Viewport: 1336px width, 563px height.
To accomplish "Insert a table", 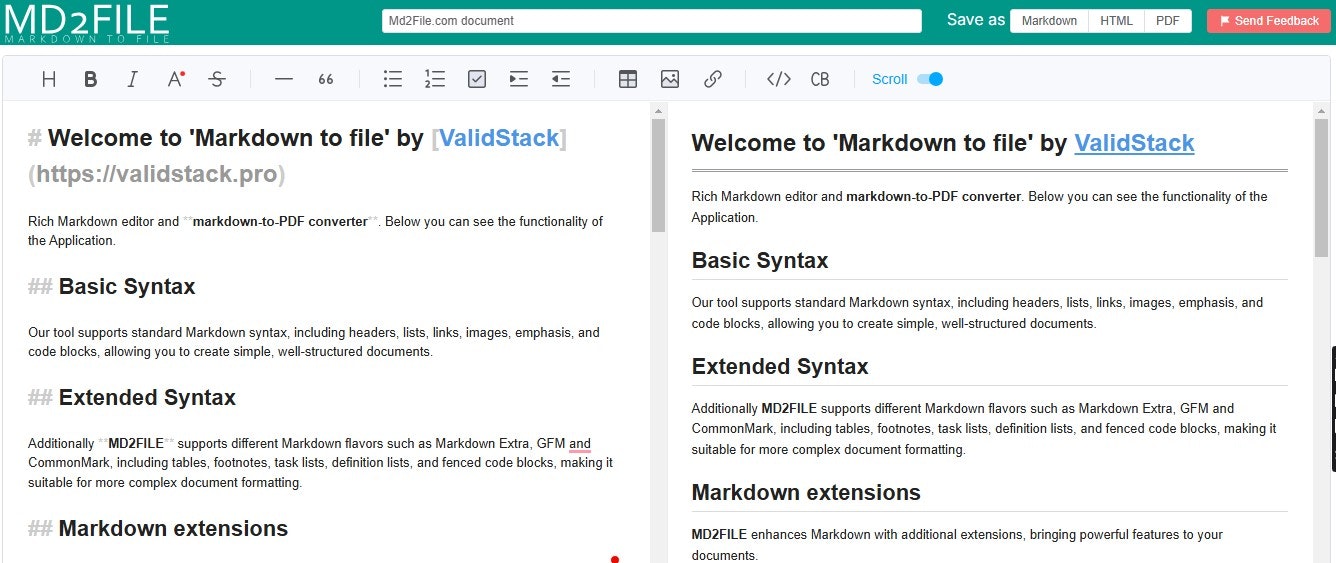I will (628, 79).
